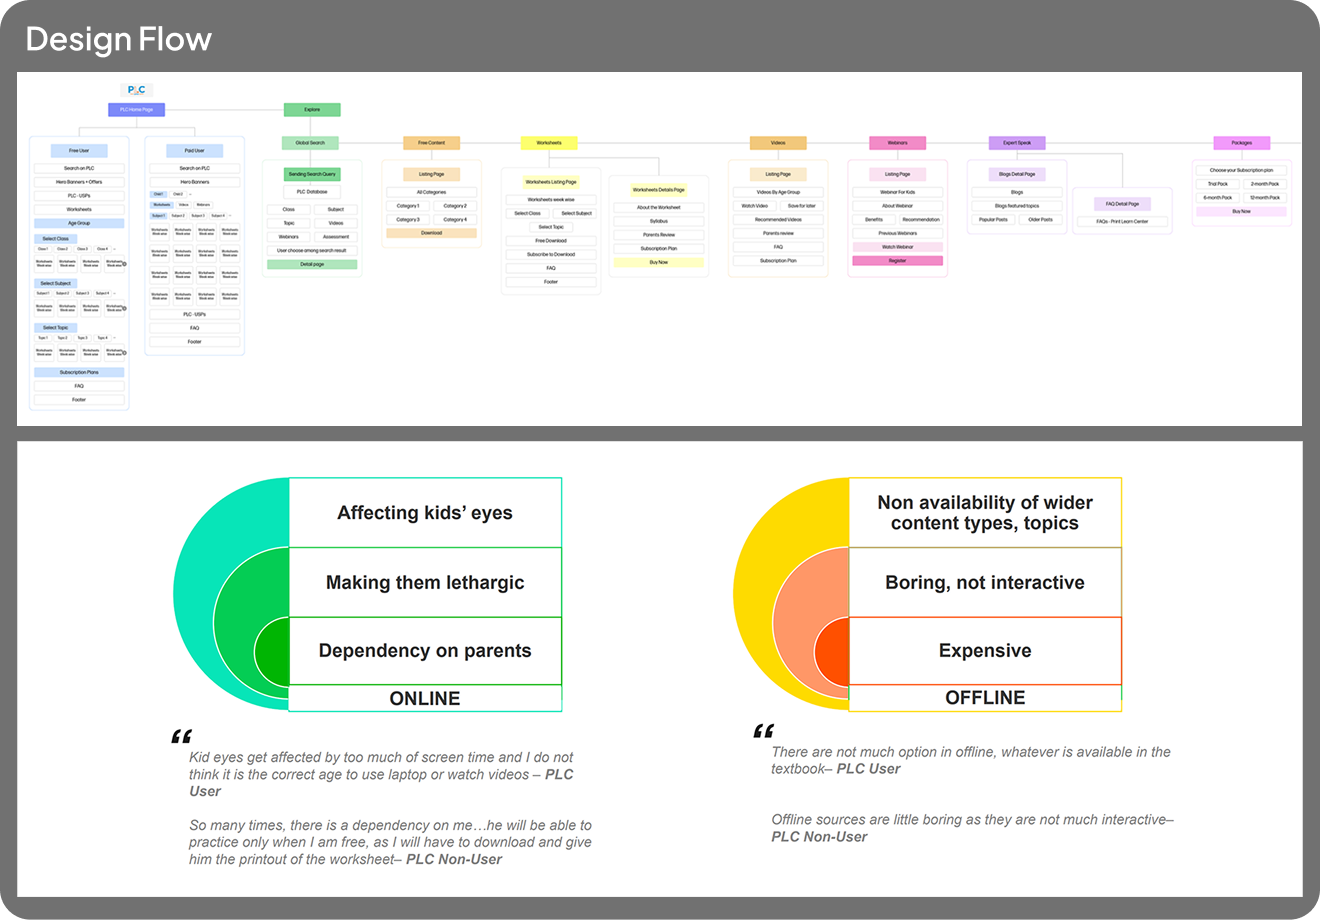Click the Trial Pack option in Packages
The image size is (1320, 920).
[1217, 184]
